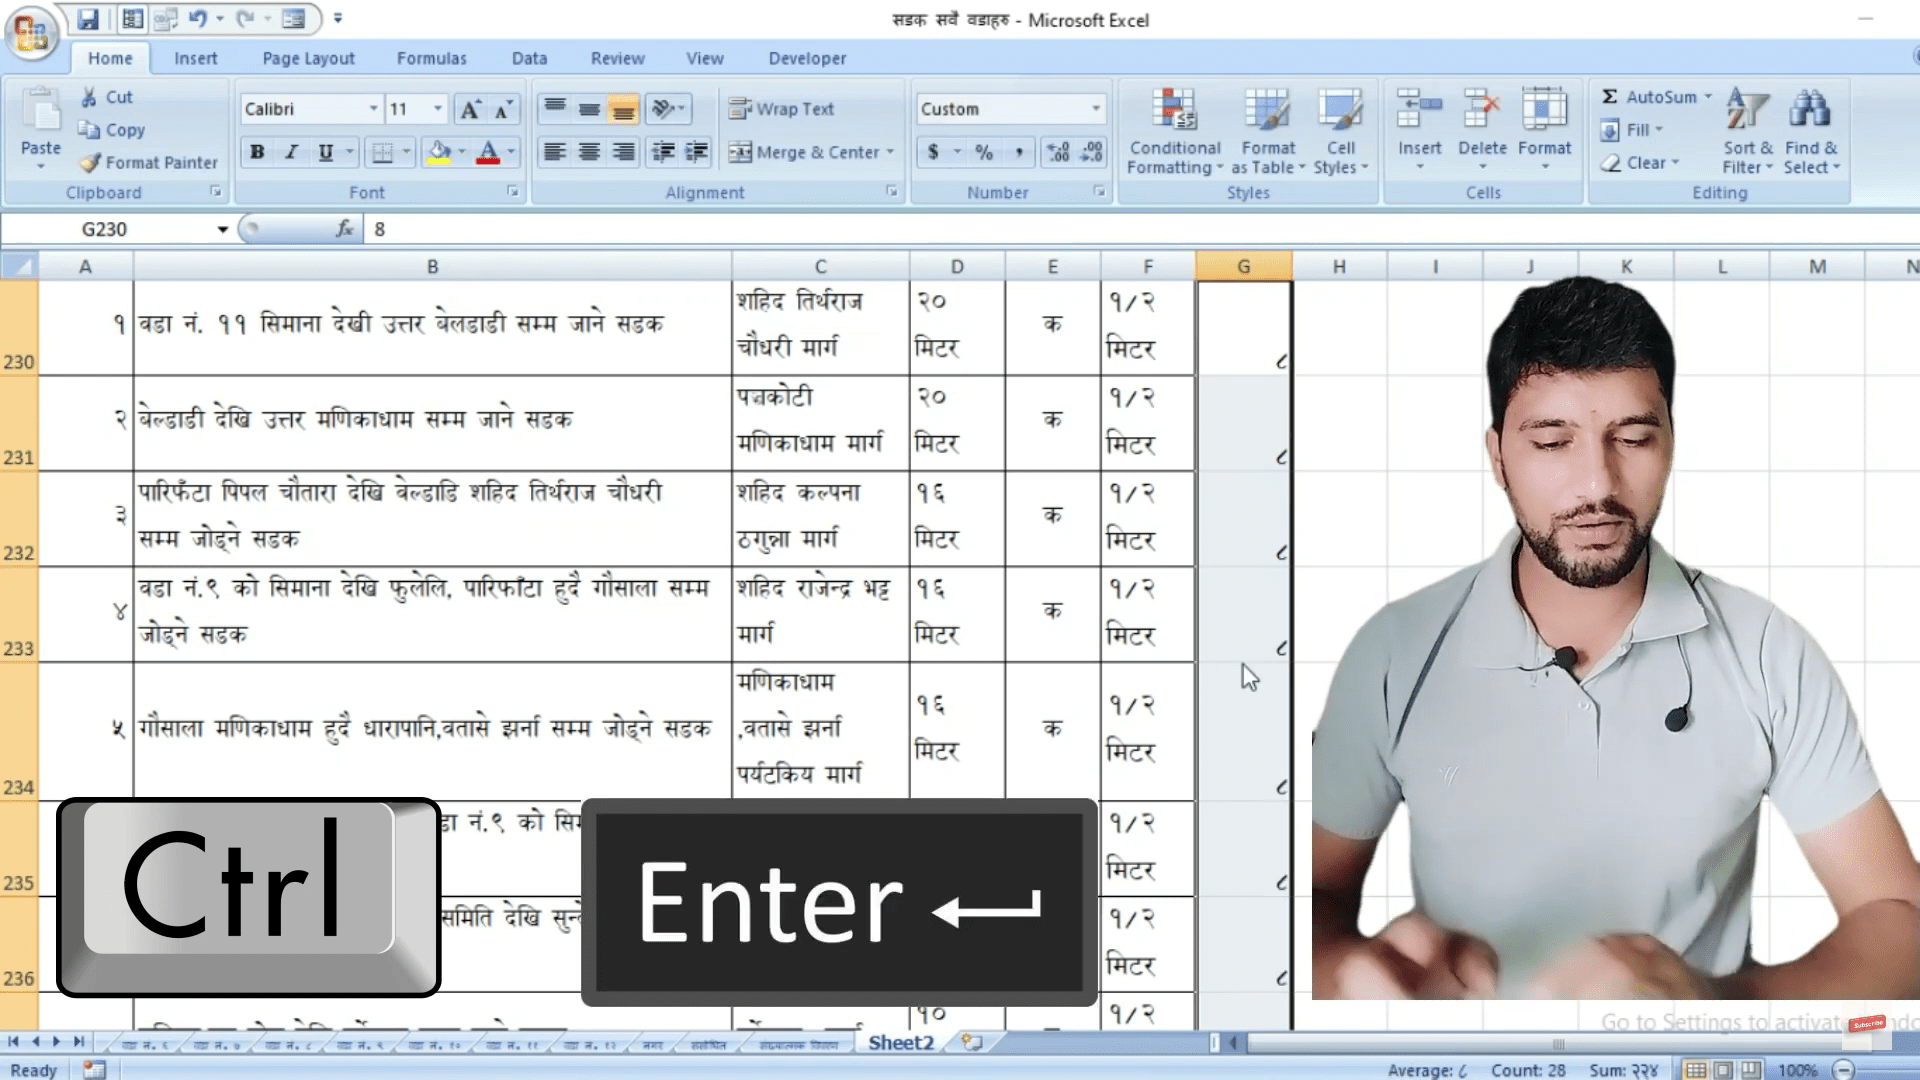
Task: Open the Name Box dropdown arrow
Action: (222, 230)
